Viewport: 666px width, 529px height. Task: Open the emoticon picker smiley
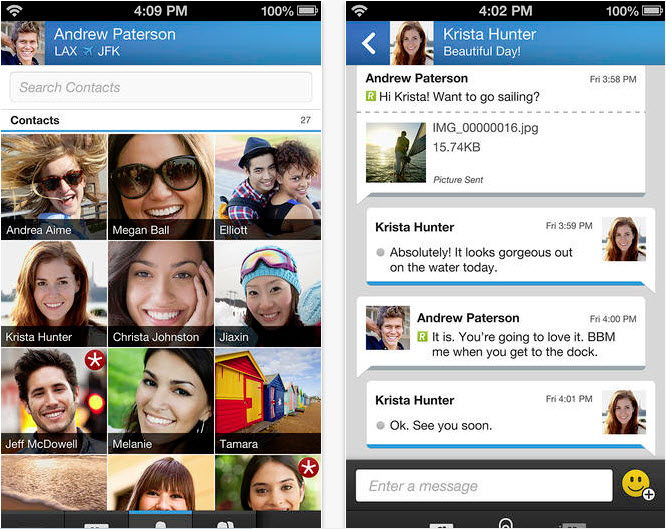pos(637,485)
